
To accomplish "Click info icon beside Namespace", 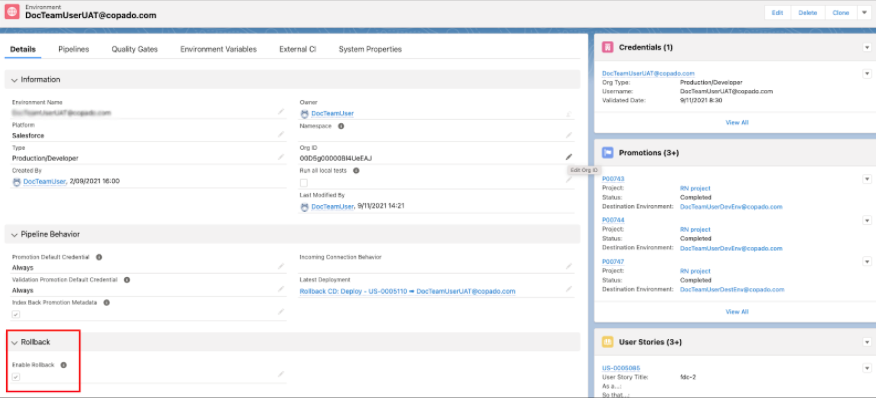I will coord(341,126).
